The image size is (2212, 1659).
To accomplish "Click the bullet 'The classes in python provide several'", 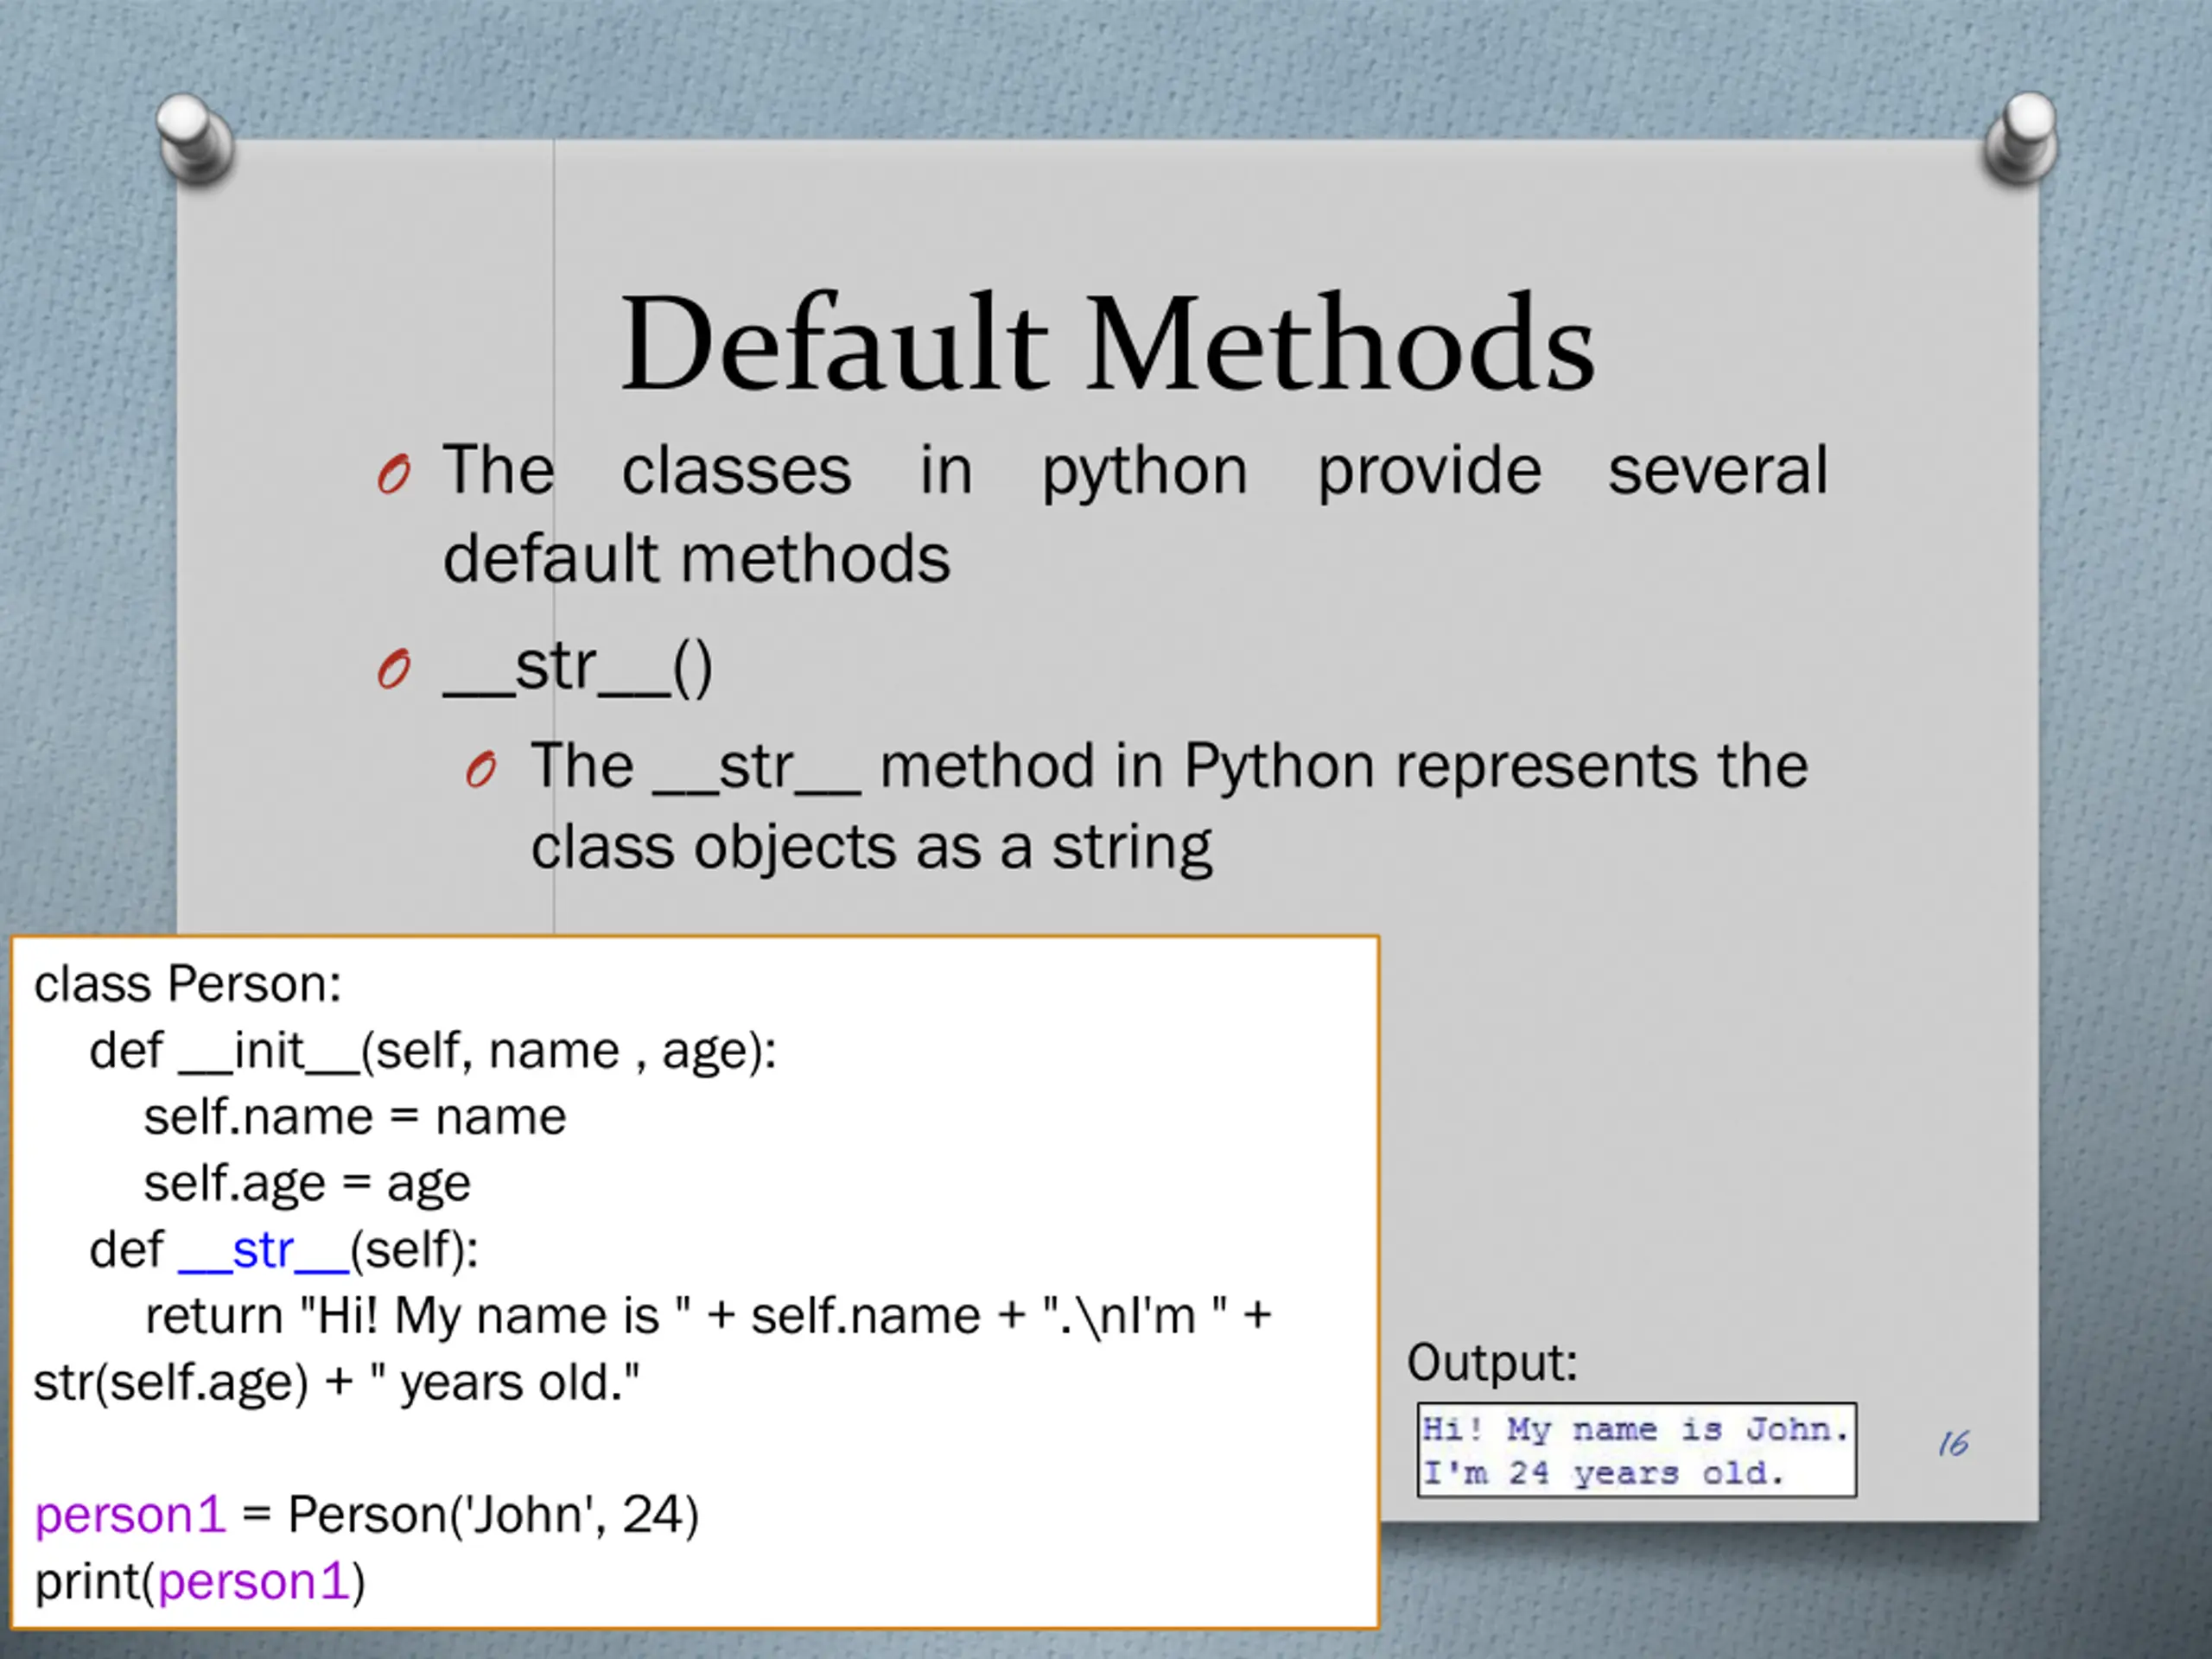I will coord(1135,470).
